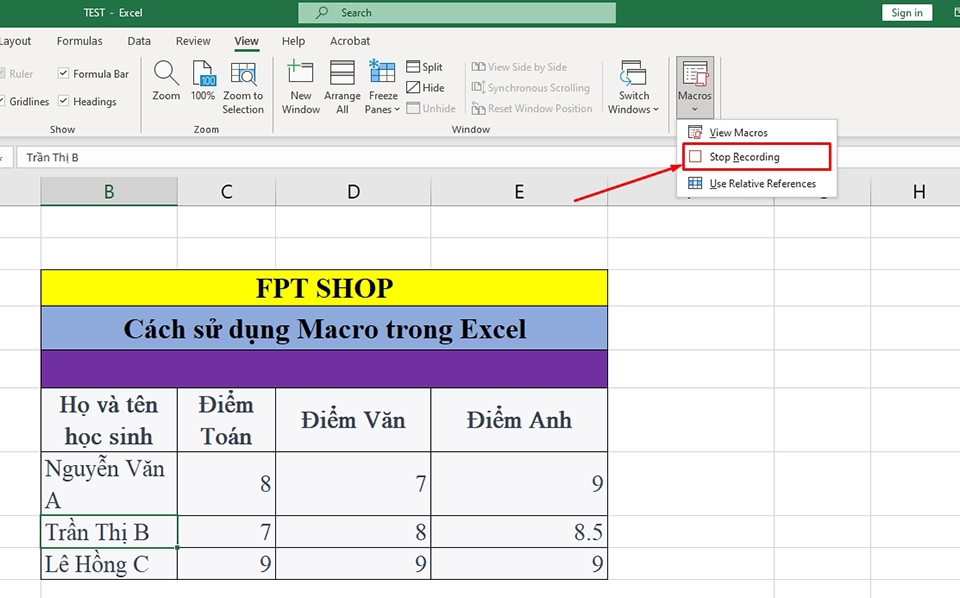Viewport: 960px width, 598px height.
Task: Click Nguyễn Văn A's Điểm Toán value 8
Action: click(227, 484)
